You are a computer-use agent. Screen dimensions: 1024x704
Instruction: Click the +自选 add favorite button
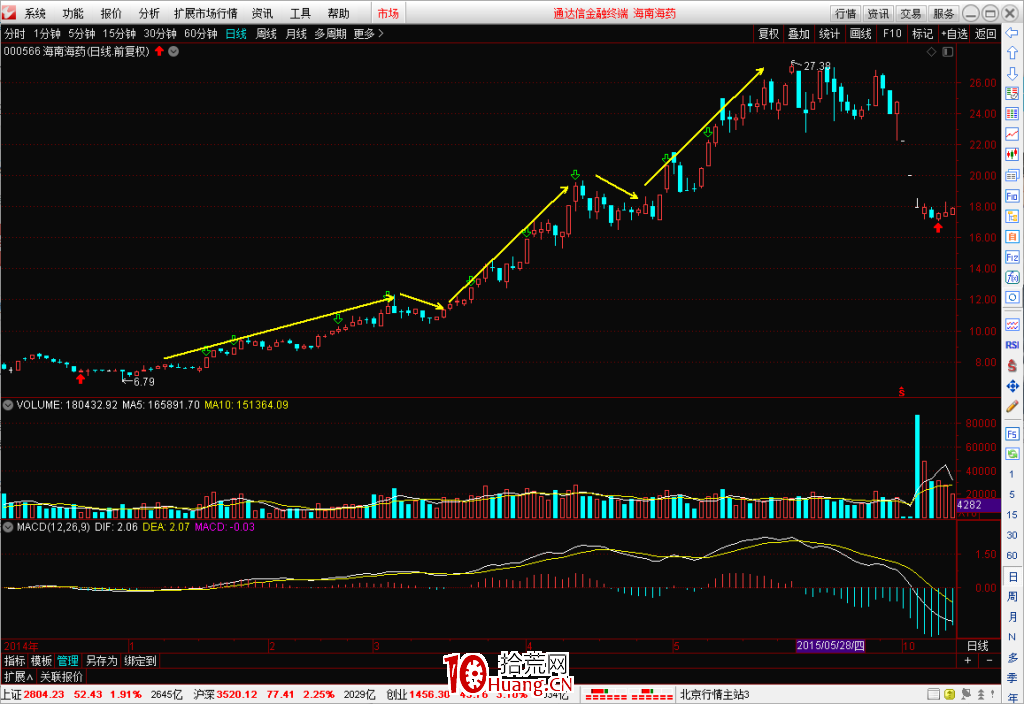click(x=954, y=33)
